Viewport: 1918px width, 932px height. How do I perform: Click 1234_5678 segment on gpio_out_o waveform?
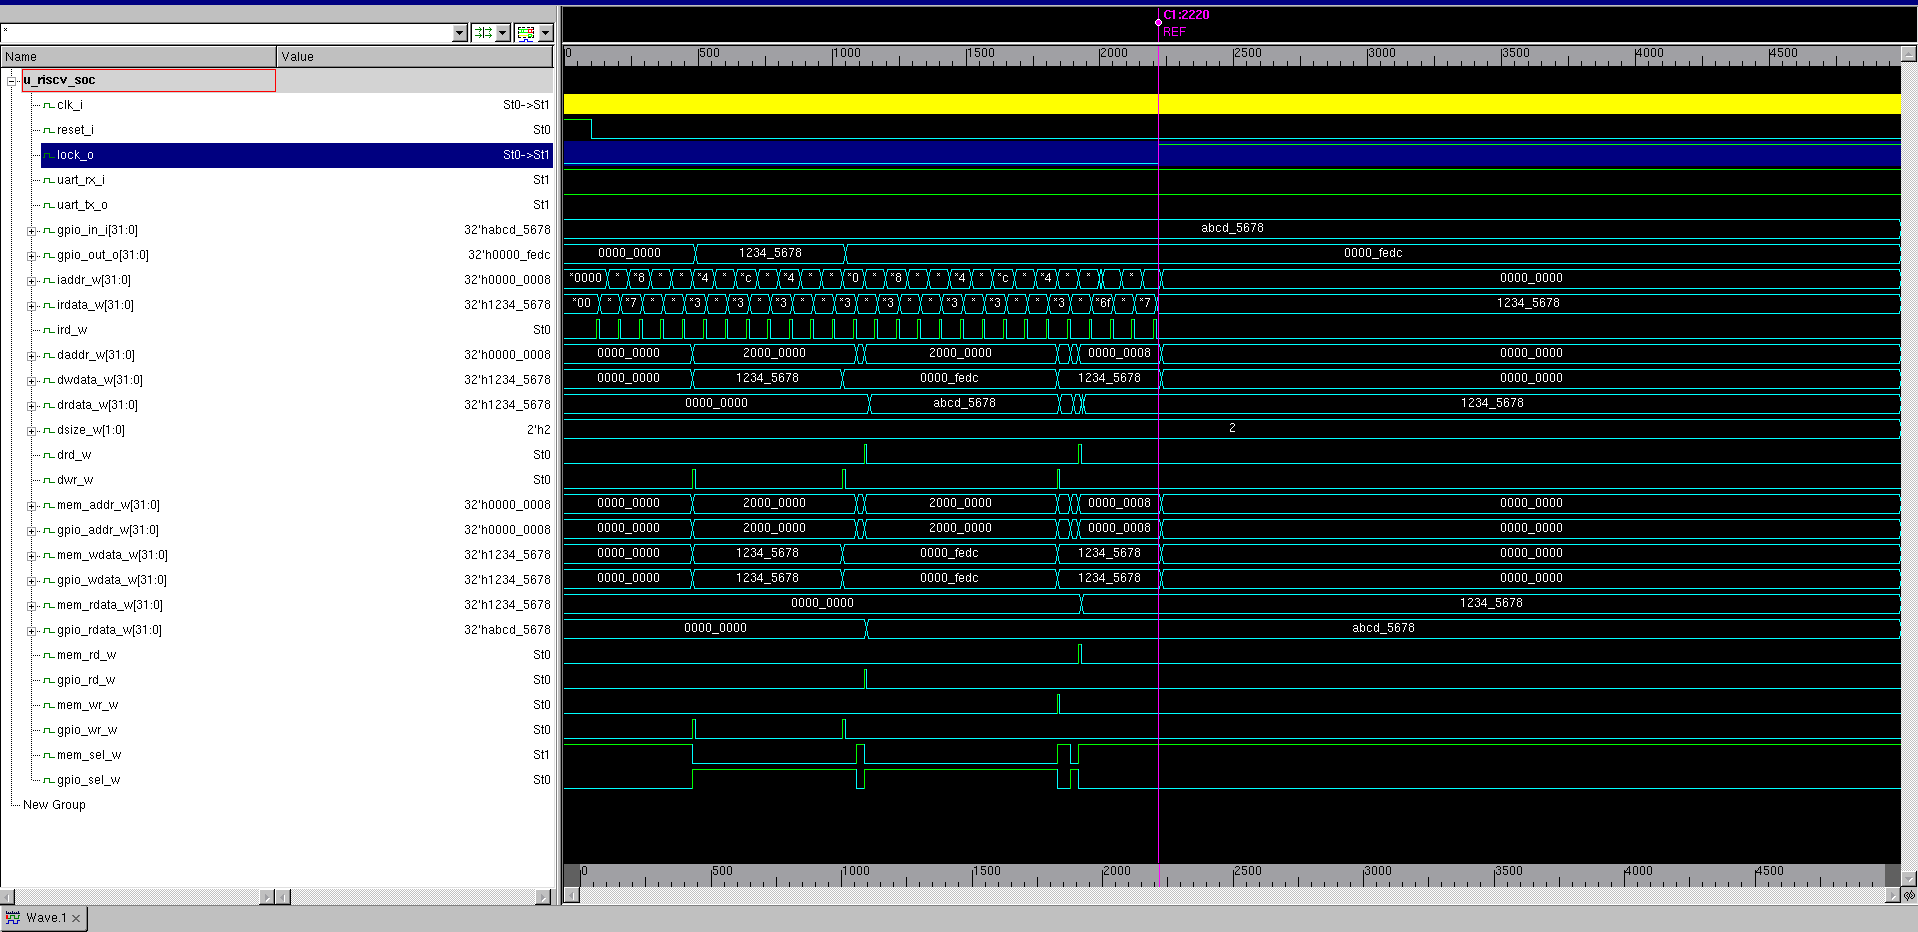coord(770,253)
